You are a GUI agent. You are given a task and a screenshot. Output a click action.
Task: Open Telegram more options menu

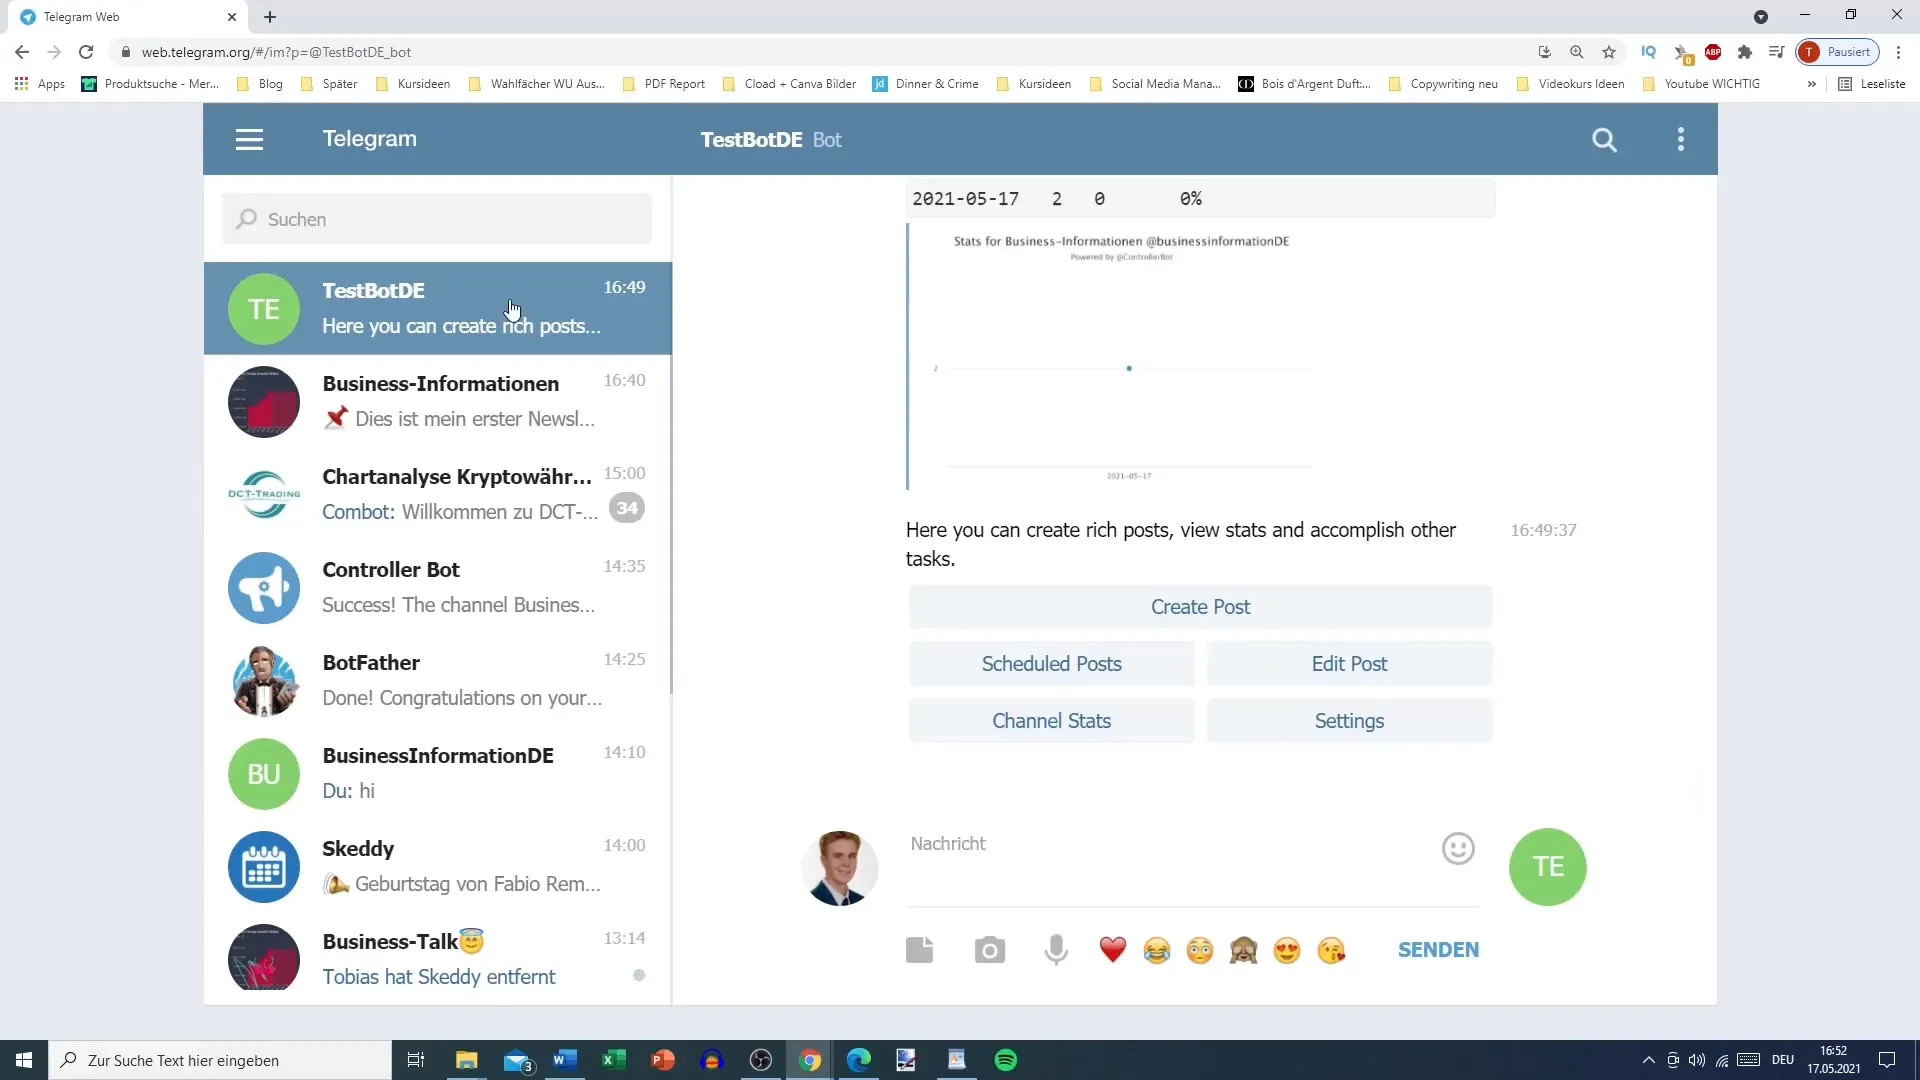tap(1683, 138)
